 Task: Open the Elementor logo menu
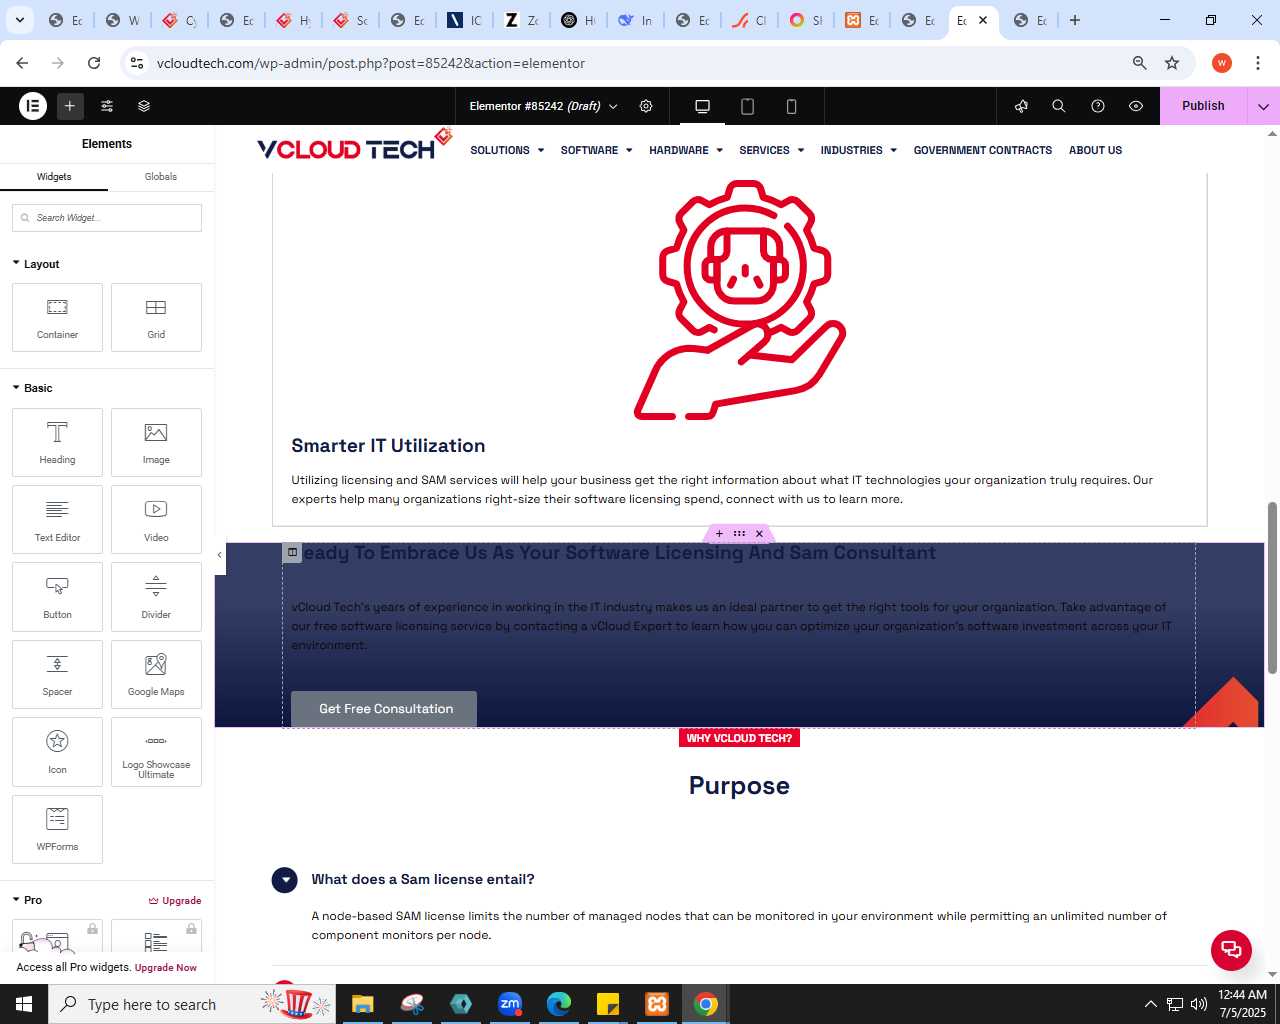click(x=33, y=106)
